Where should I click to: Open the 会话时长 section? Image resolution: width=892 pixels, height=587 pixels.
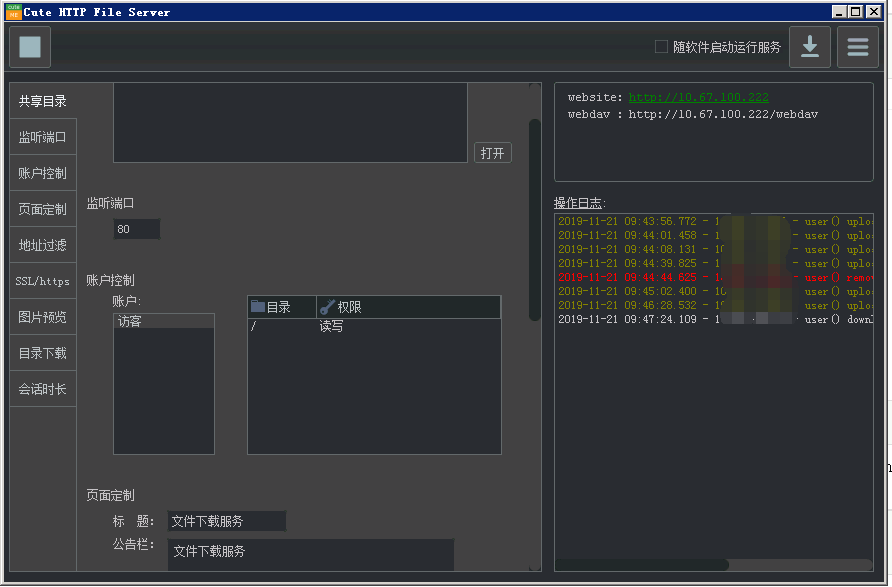[x=42, y=389]
